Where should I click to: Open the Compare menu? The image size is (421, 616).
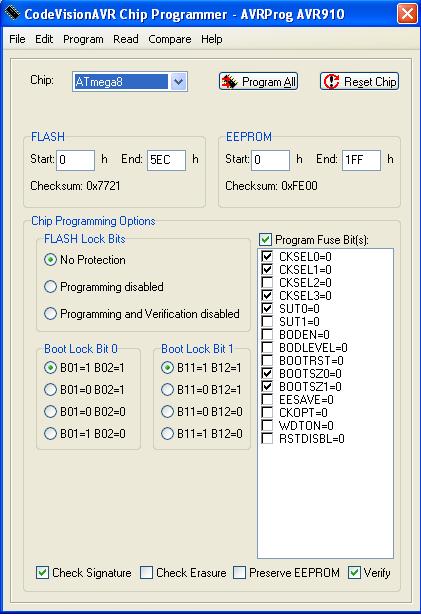pyautogui.click(x=170, y=39)
